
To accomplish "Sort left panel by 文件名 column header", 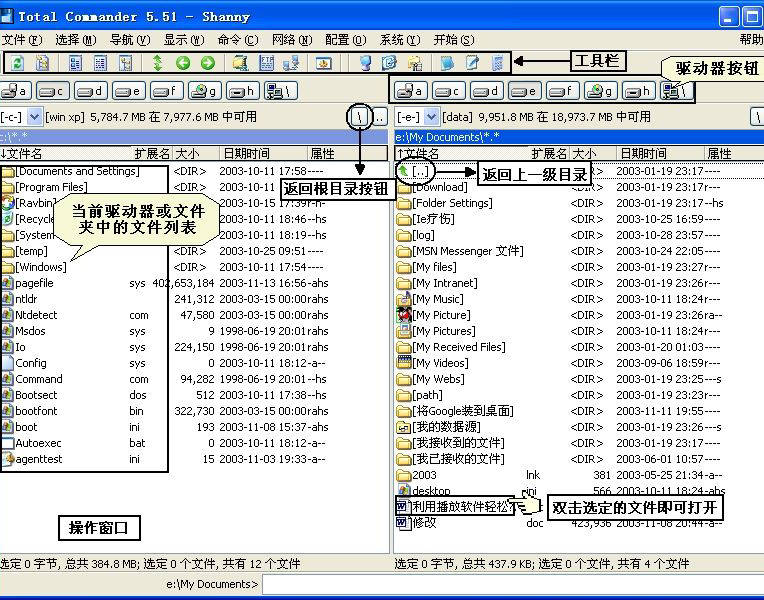I will click(30, 154).
